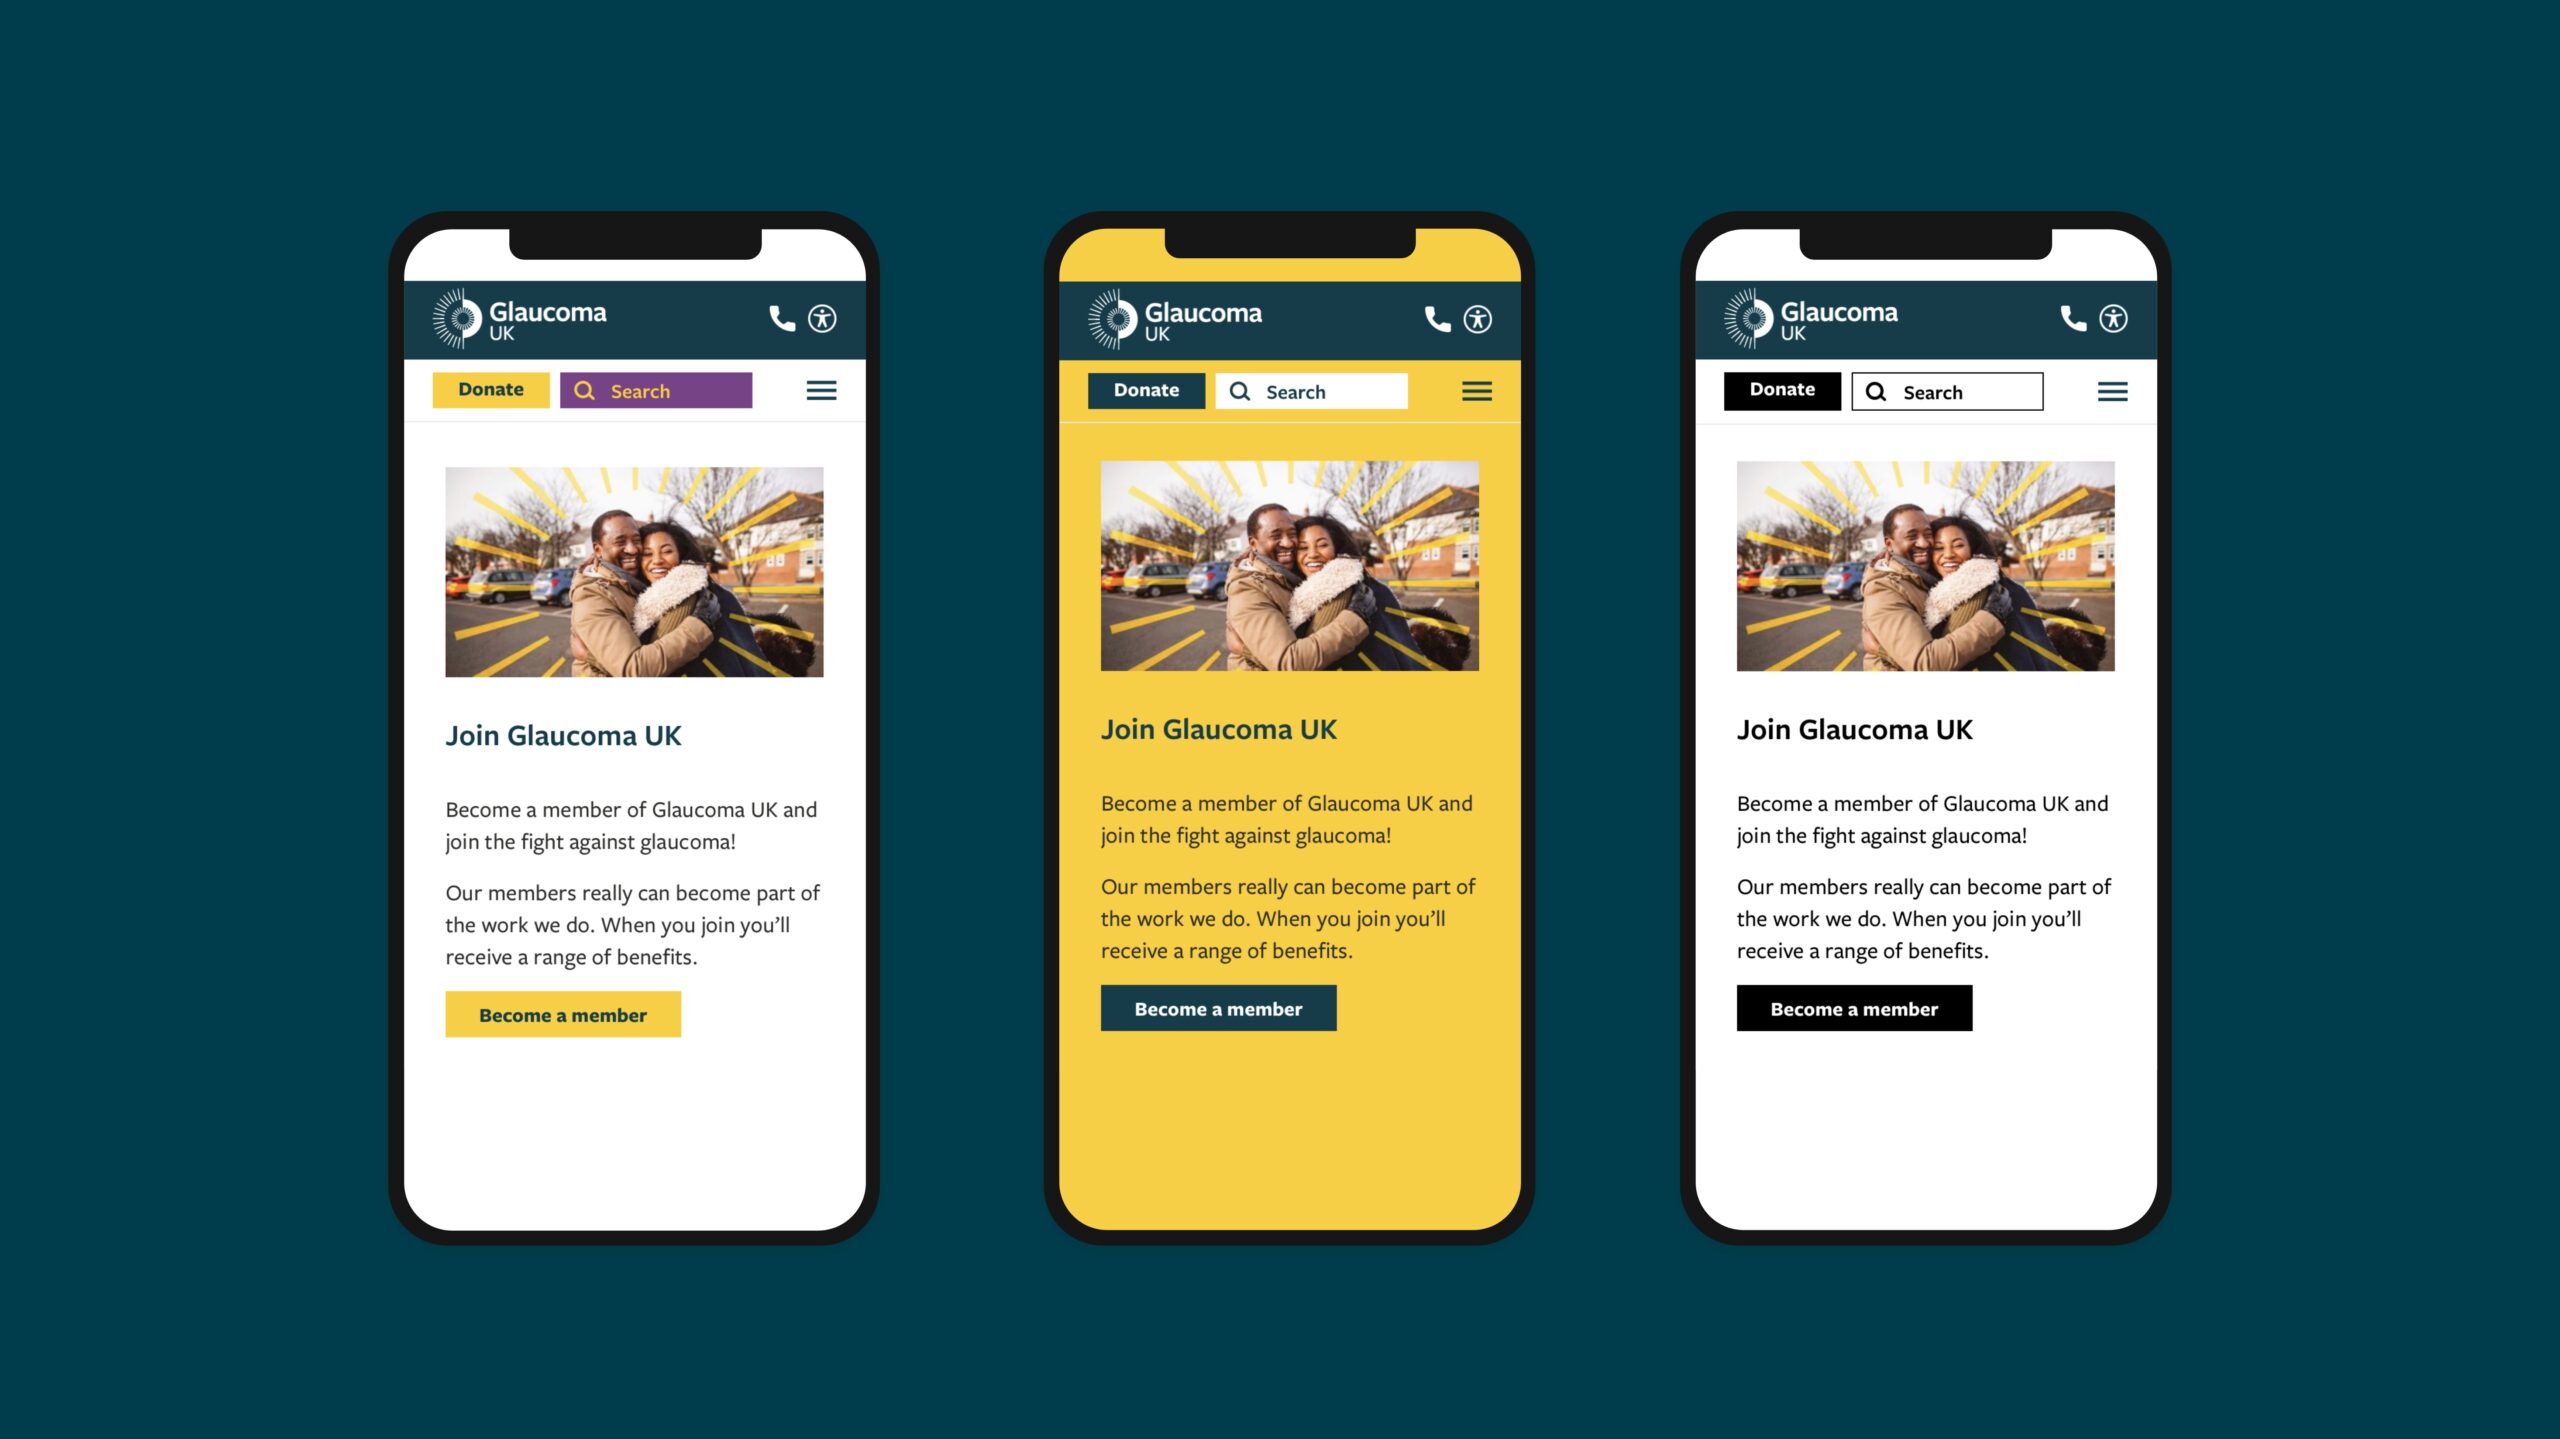Toggle yellow background theme on middle phone

[1475, 318]
